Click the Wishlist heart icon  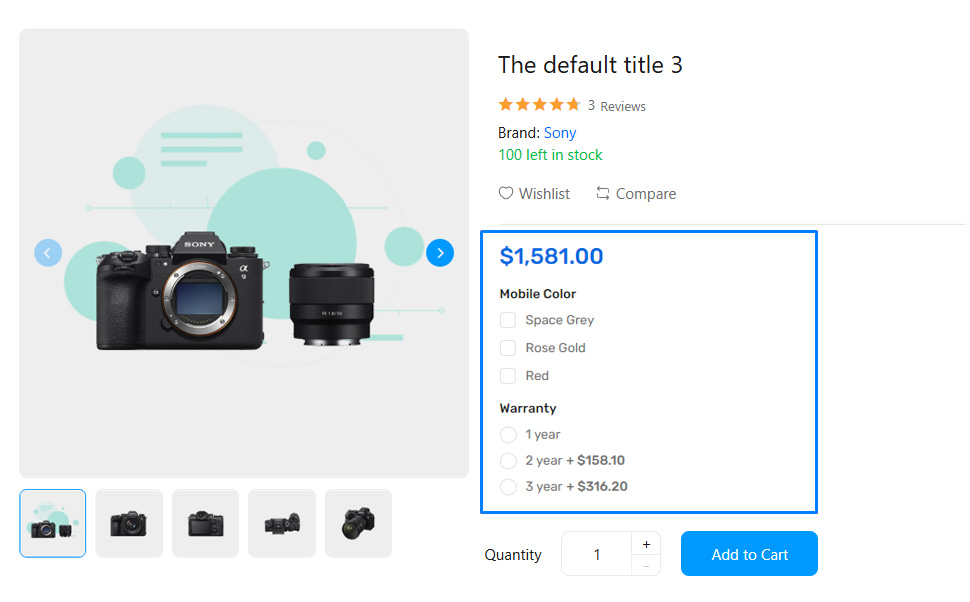(506, 193)
